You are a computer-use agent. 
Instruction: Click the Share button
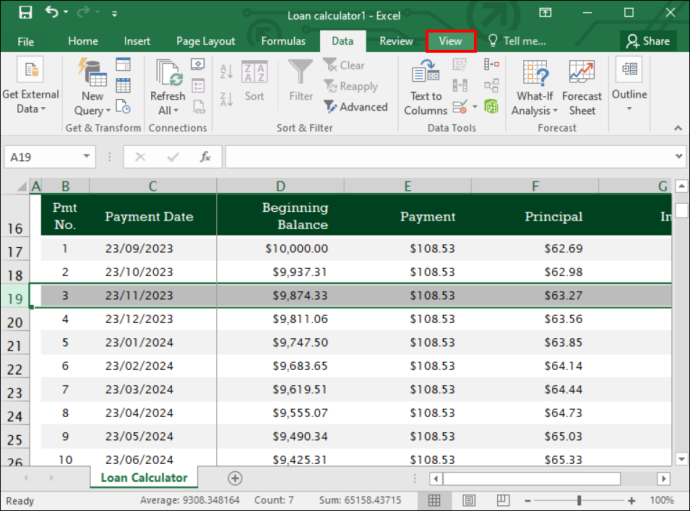click(648, 41)
